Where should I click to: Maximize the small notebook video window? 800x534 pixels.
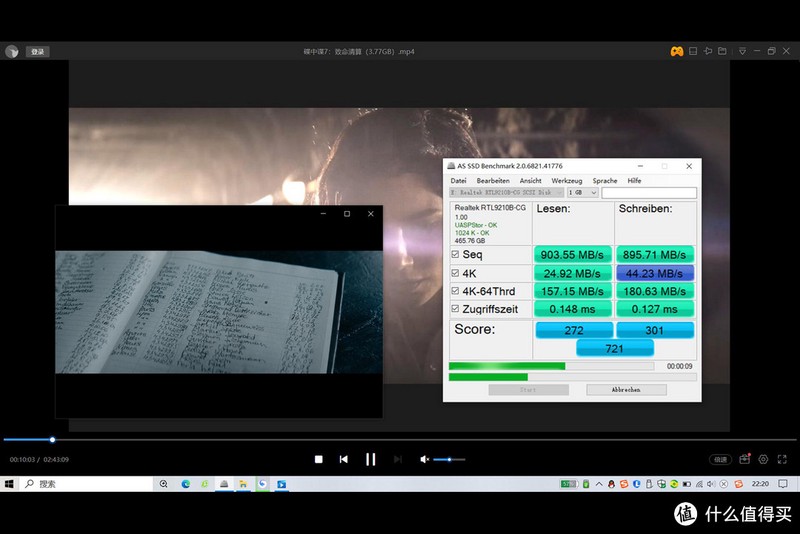(x=347, y=214)
